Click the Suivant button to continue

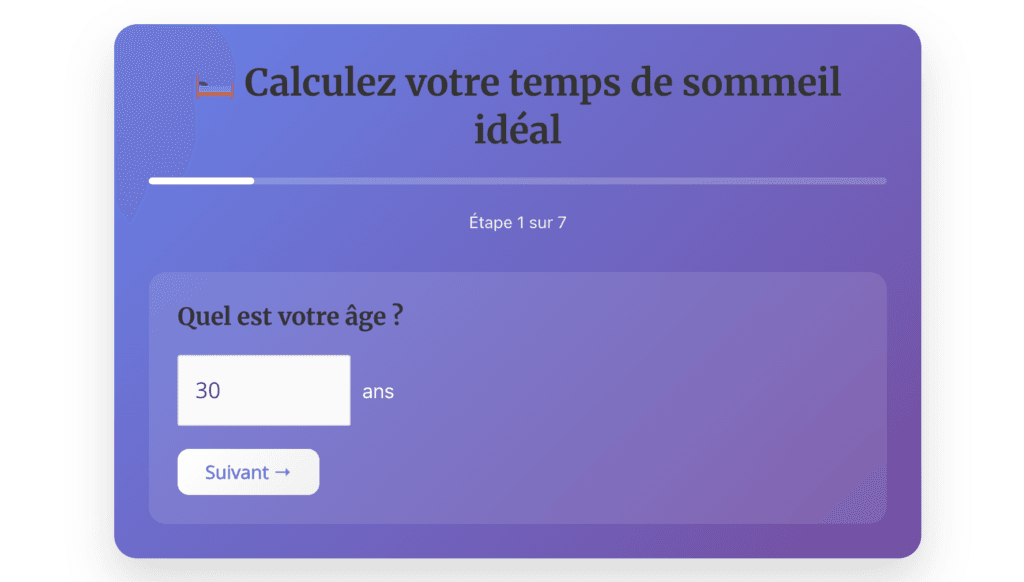(247, 471)
